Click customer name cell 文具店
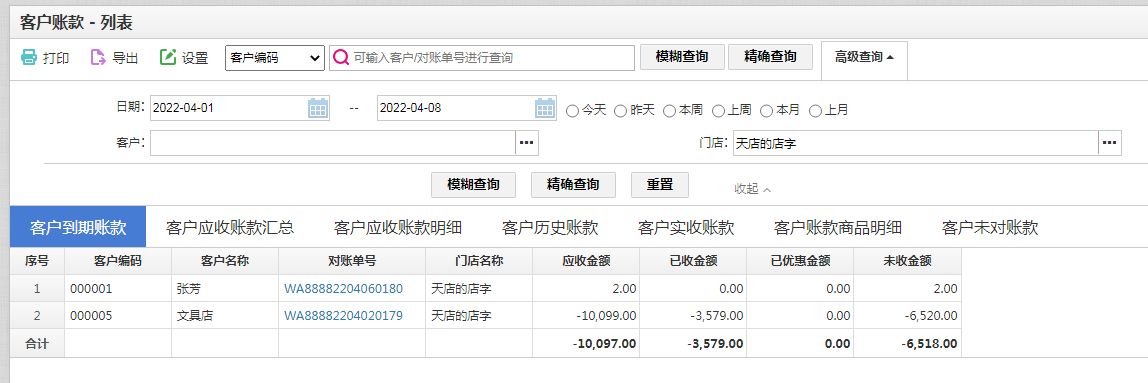The image size is (1148, 383). [225, 316]
